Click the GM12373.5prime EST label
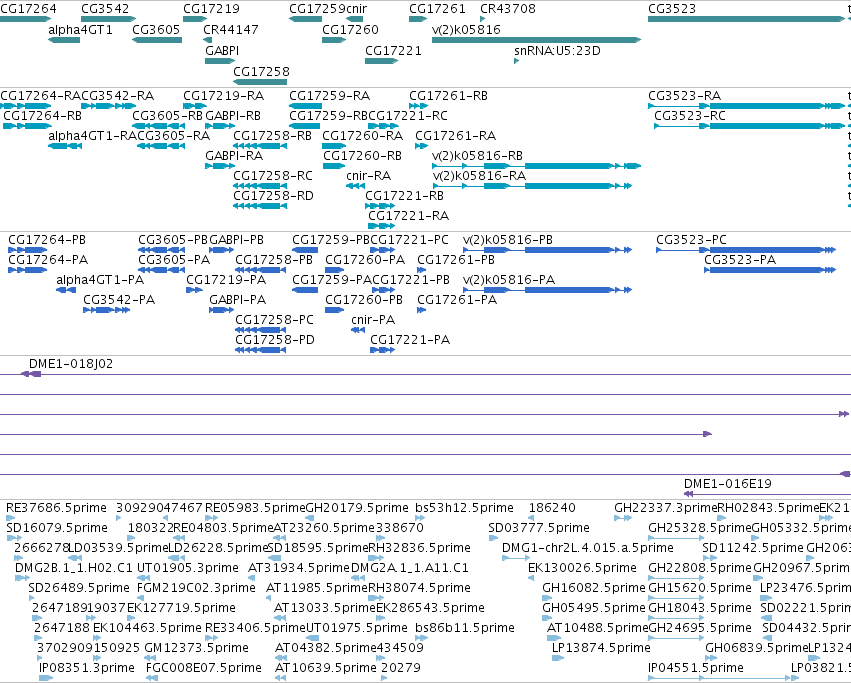Screen dimensions: 851x683 [x=196, y=648]
